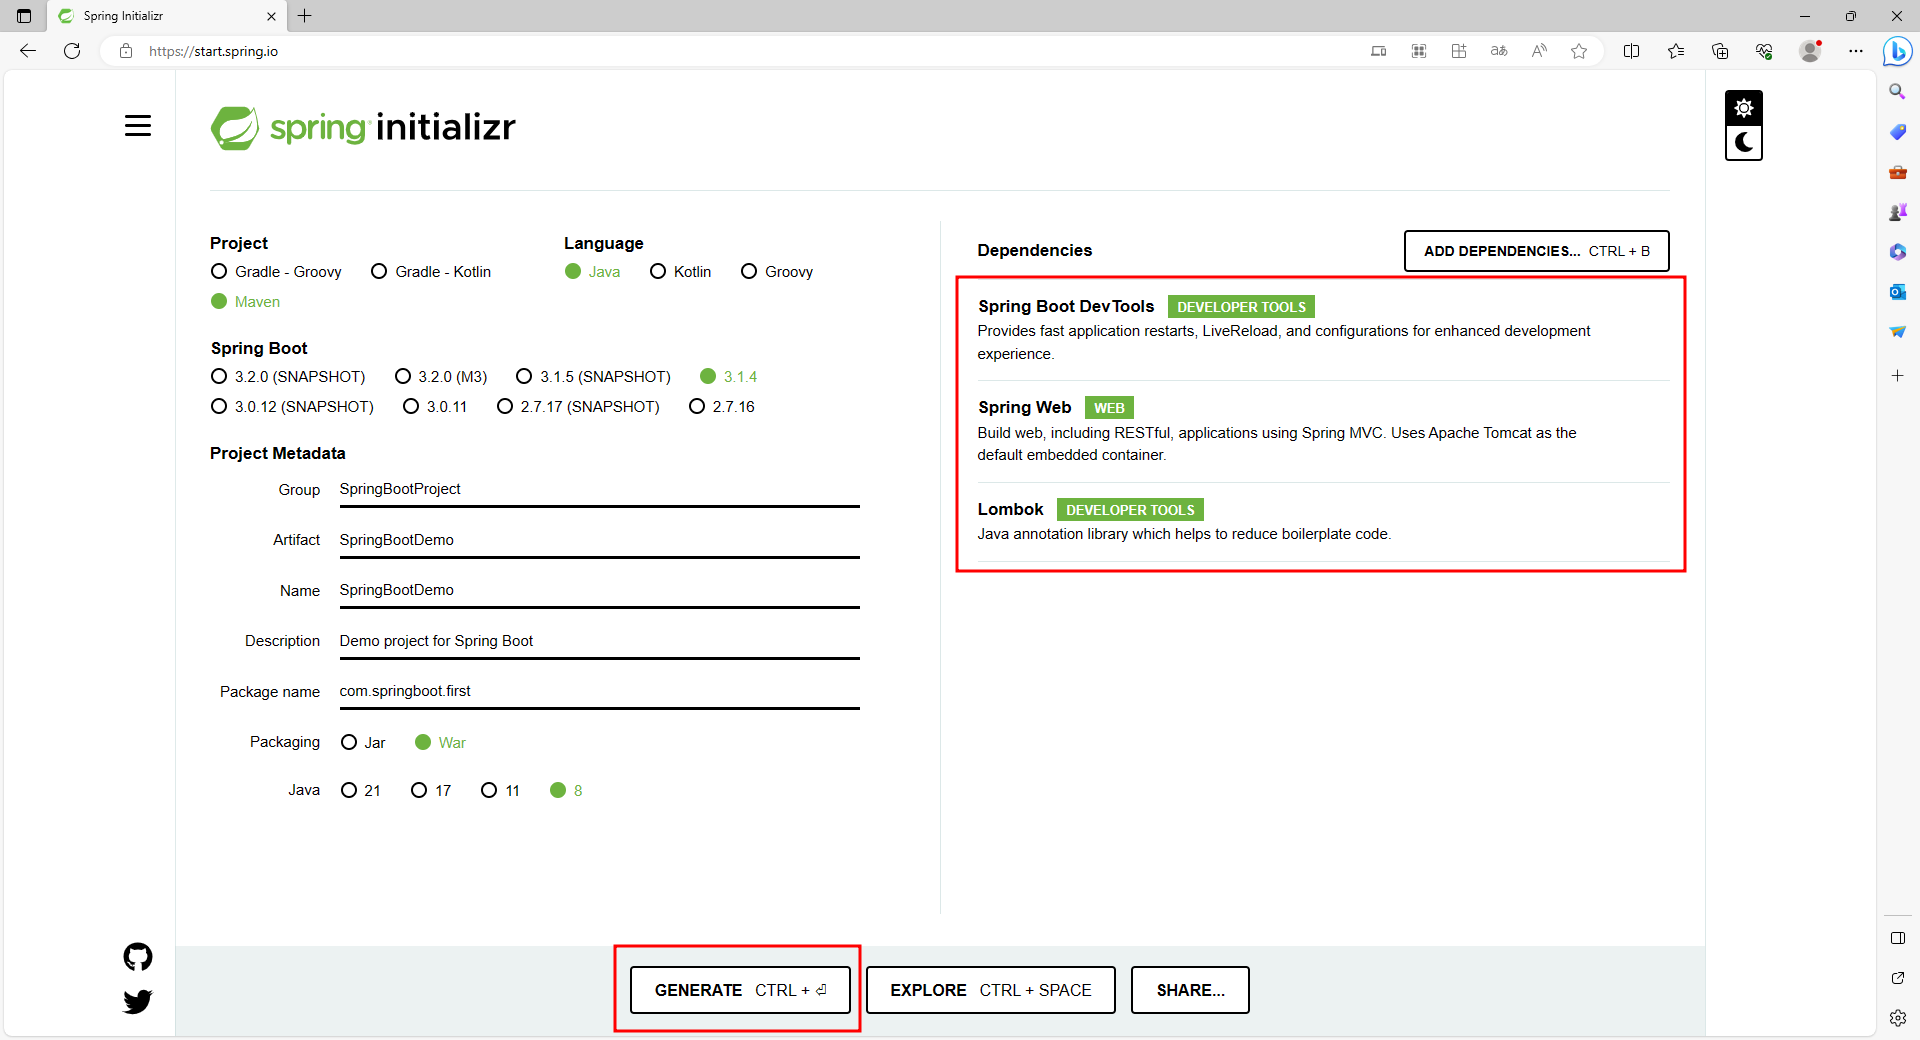Click the browser address bar URL

click(x=213, y=51)
